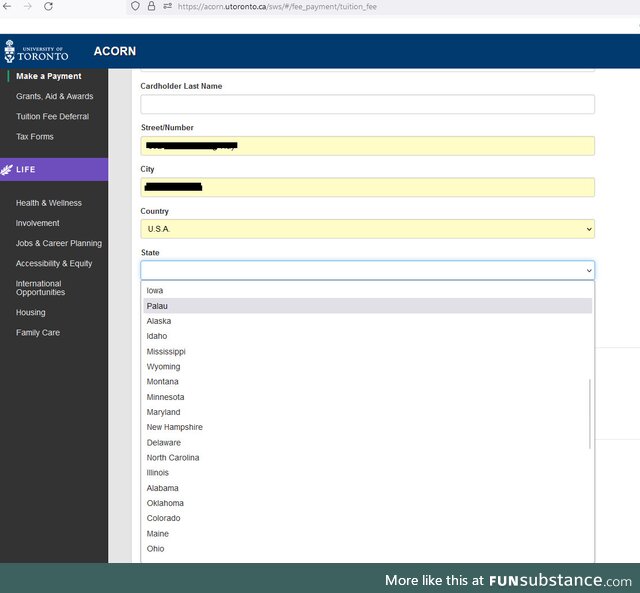The width and height of the screenshot is (640, 593).
Task: Collapse the State dropdown
Action: (x=367, y=270)
